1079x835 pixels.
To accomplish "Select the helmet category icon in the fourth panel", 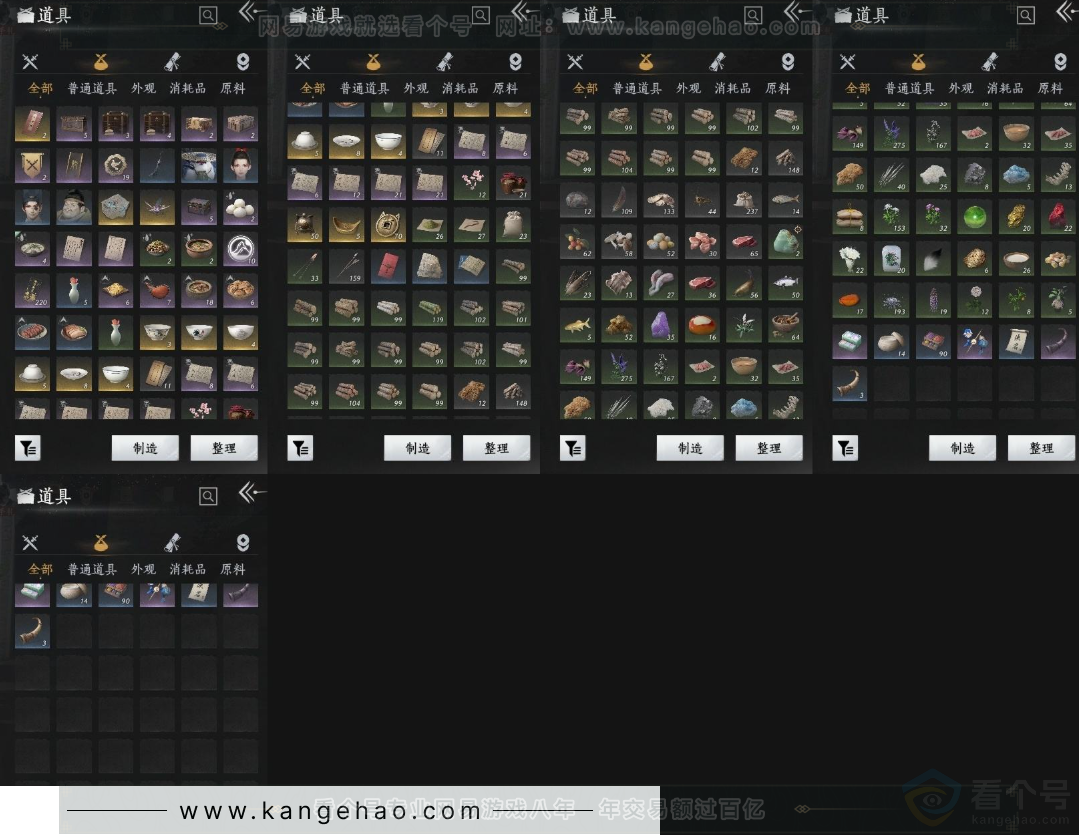I will click(1060, 62).
